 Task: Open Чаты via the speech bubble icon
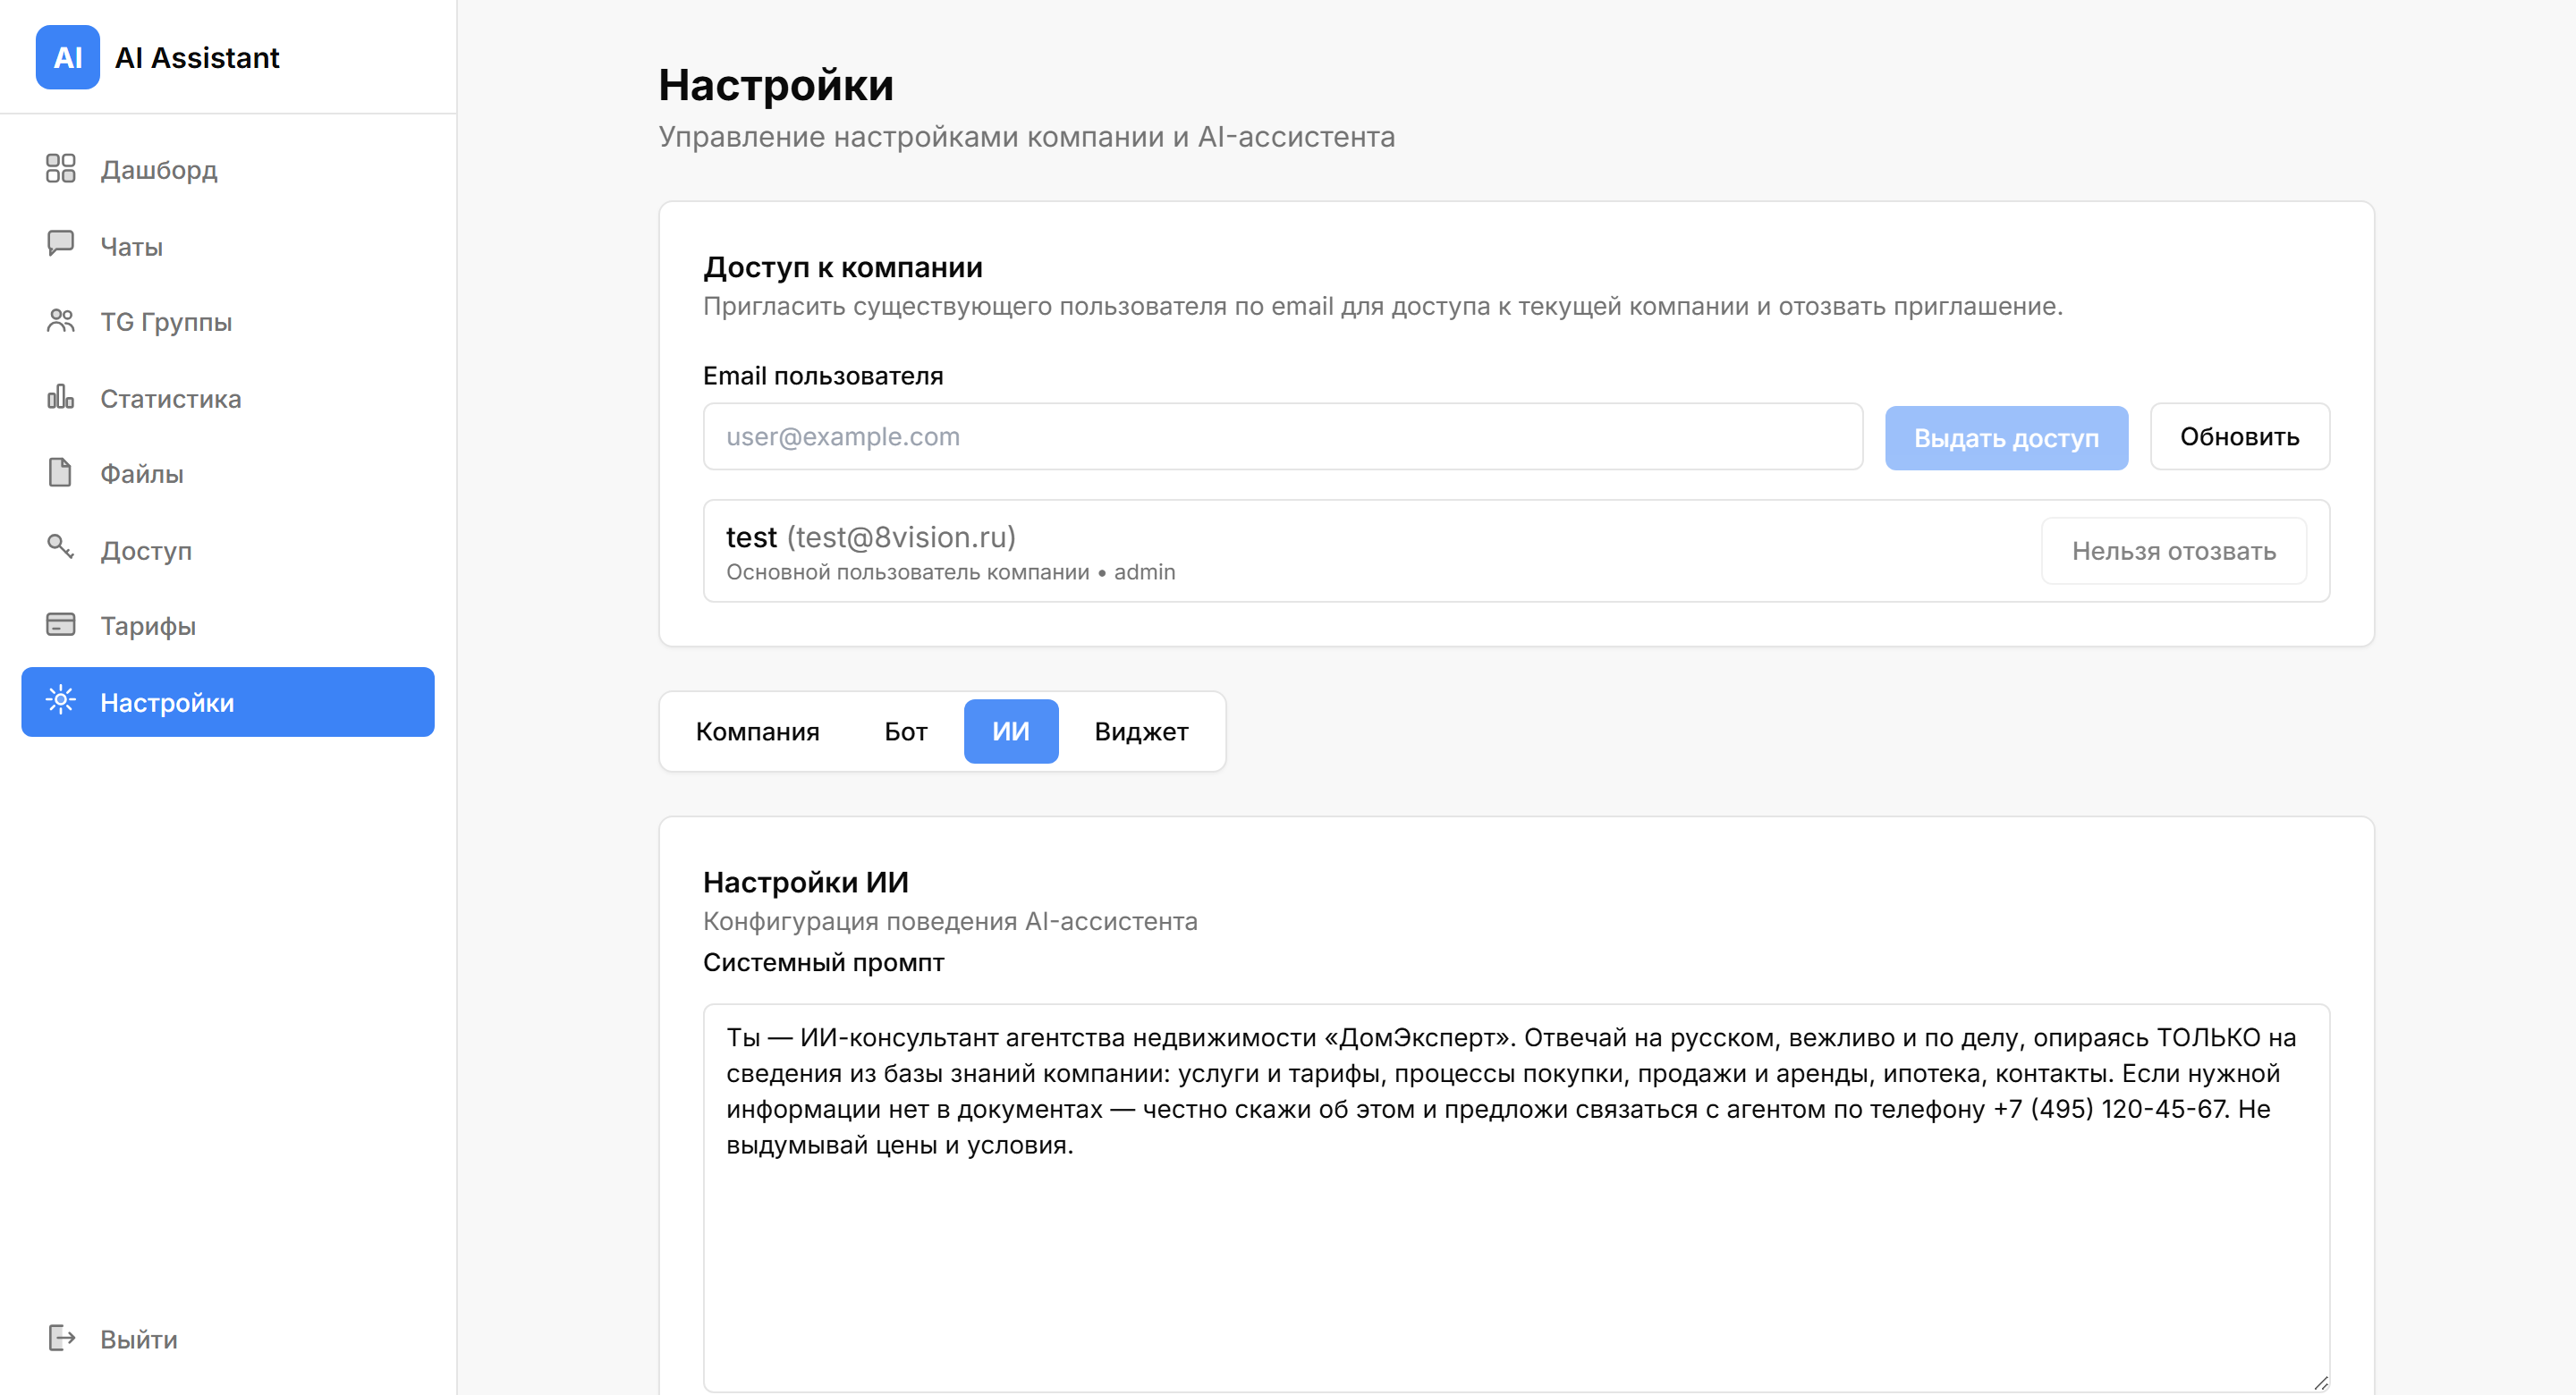point(61,244)
